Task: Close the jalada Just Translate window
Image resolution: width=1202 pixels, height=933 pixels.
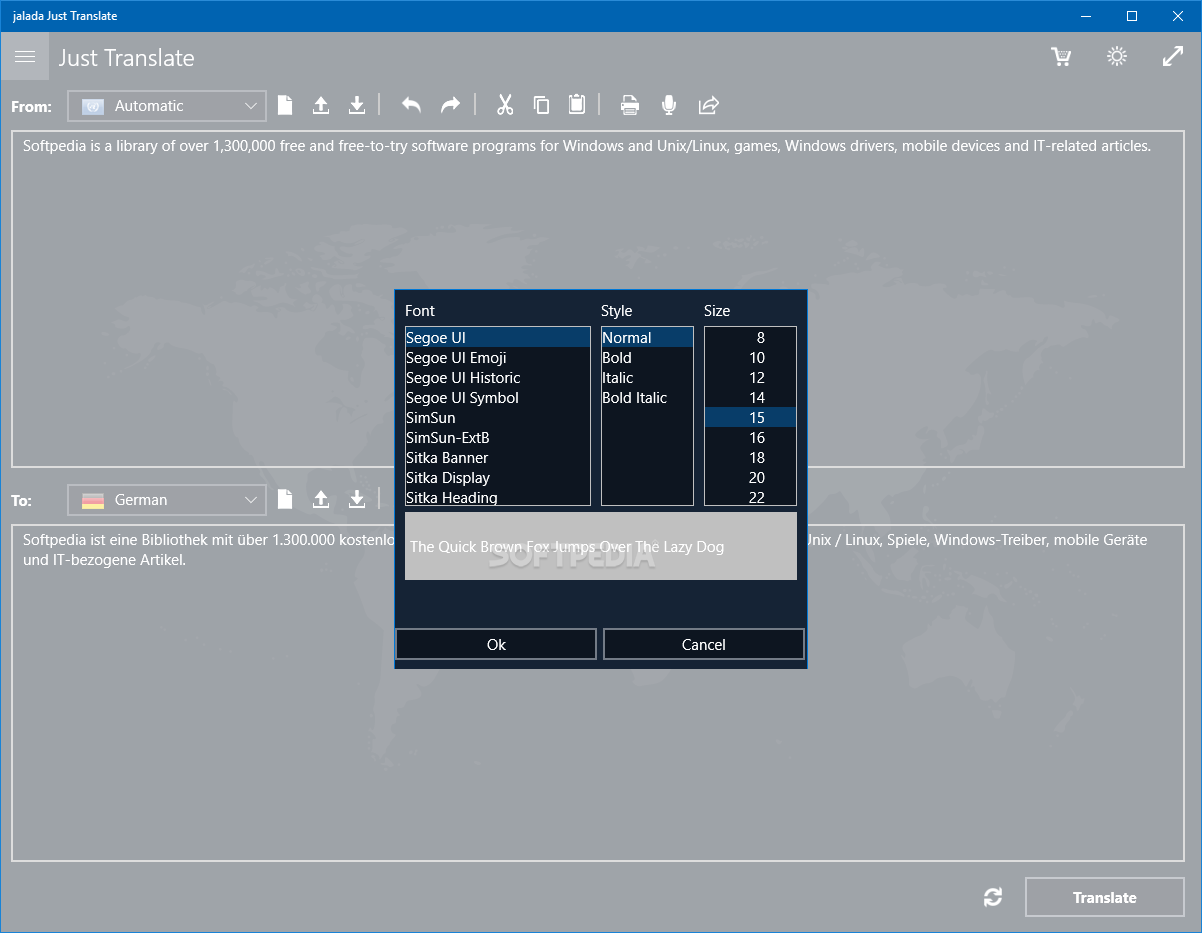Action: coord(1178,16)
